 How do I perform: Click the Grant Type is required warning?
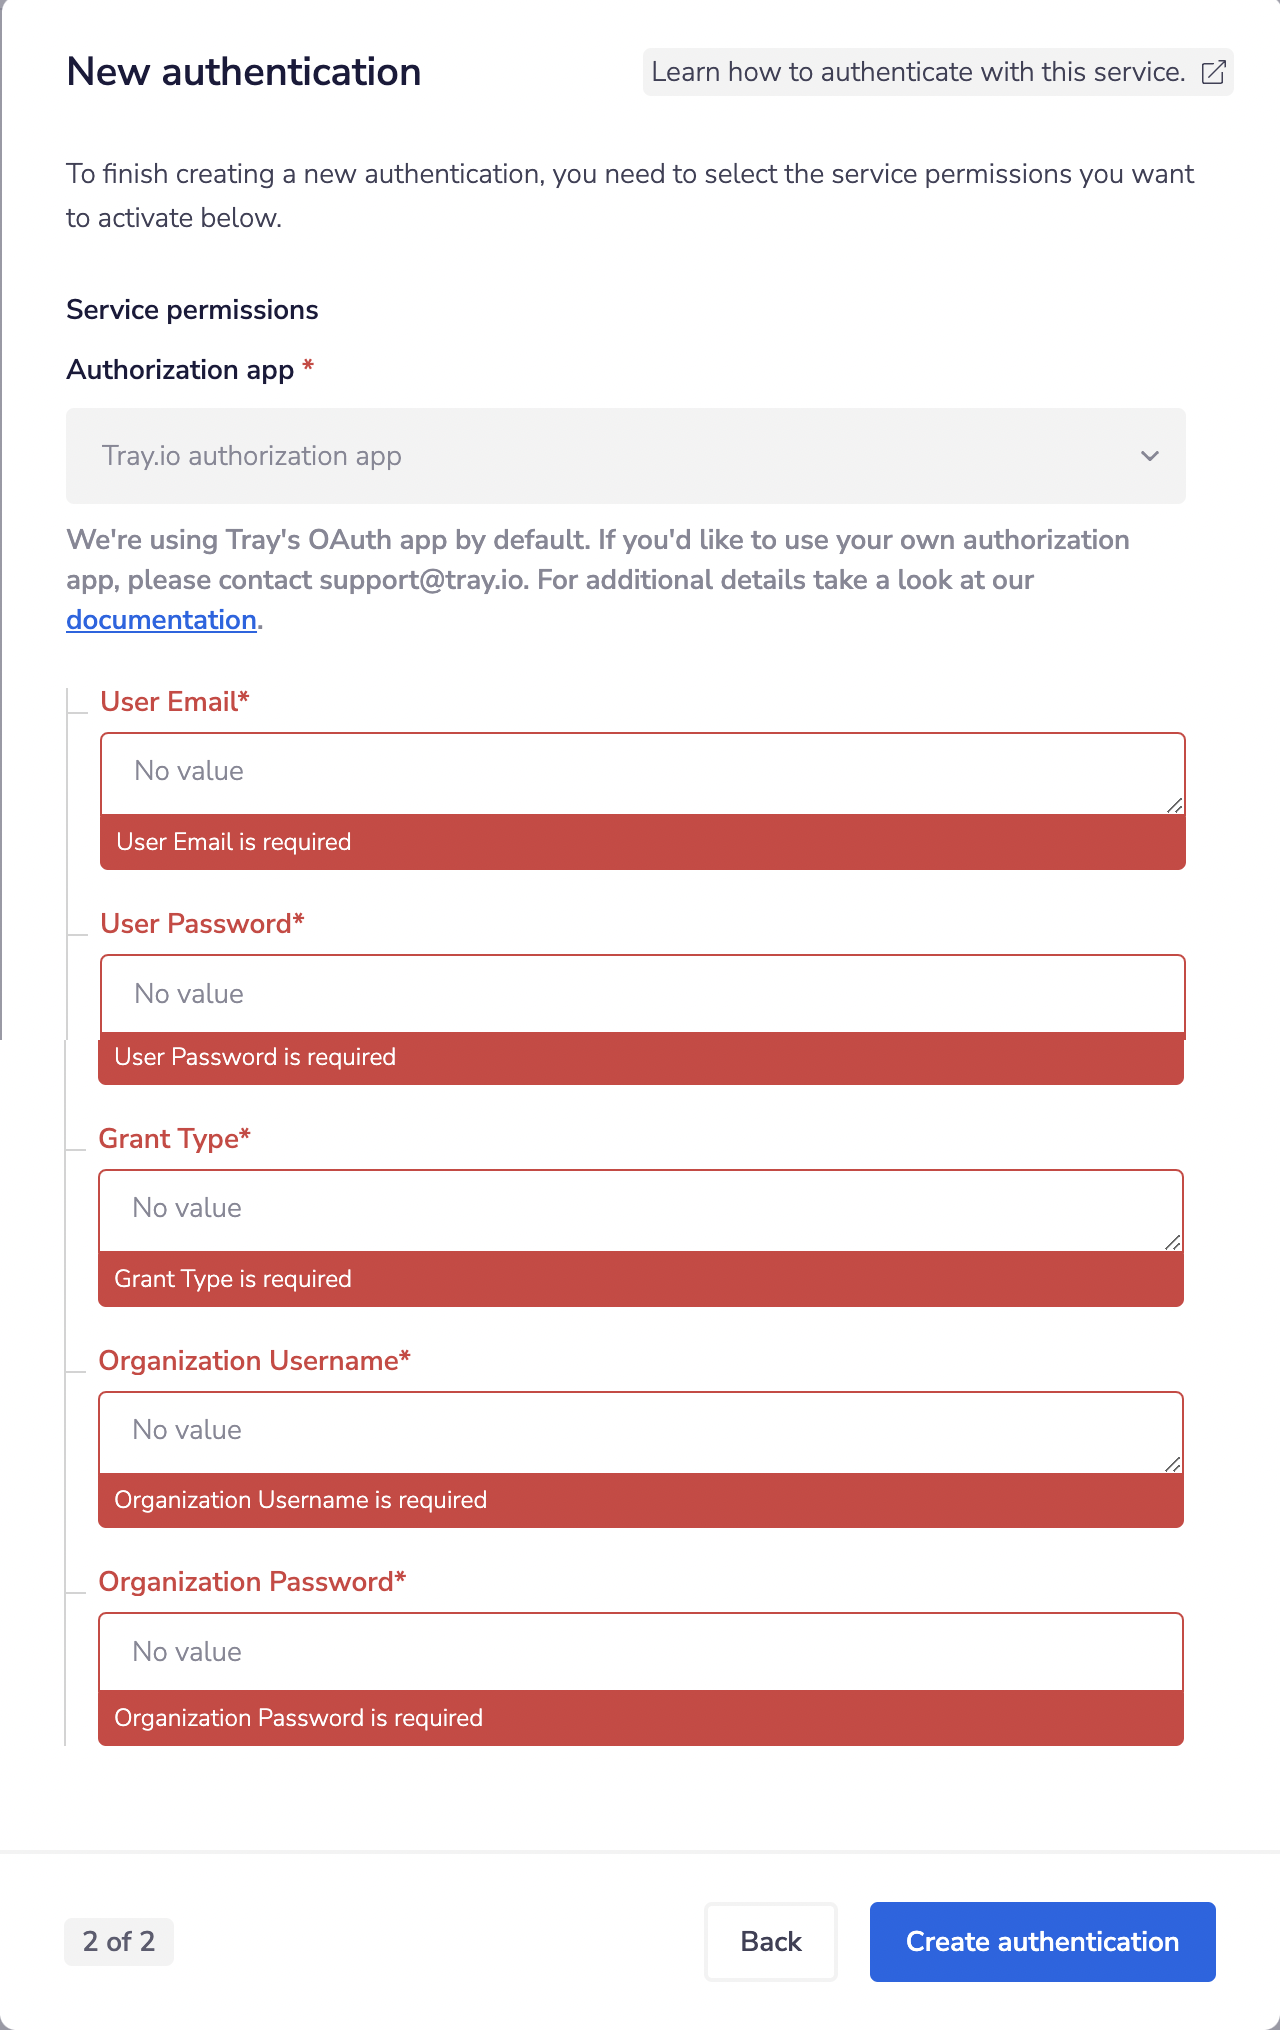pos(640,1279)
